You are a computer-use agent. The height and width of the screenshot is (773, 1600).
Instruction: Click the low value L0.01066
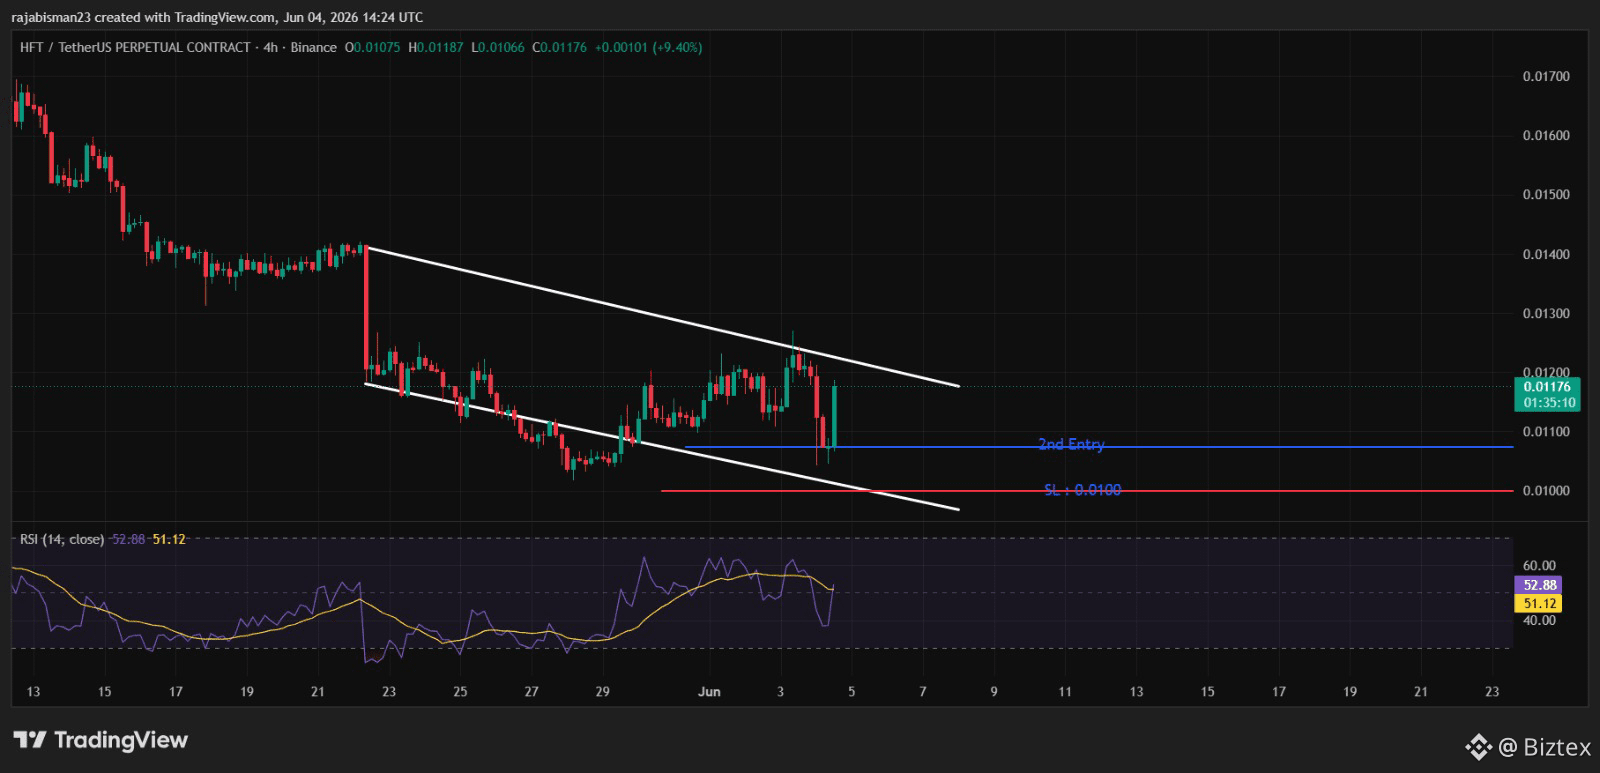[x=497, y=47]
